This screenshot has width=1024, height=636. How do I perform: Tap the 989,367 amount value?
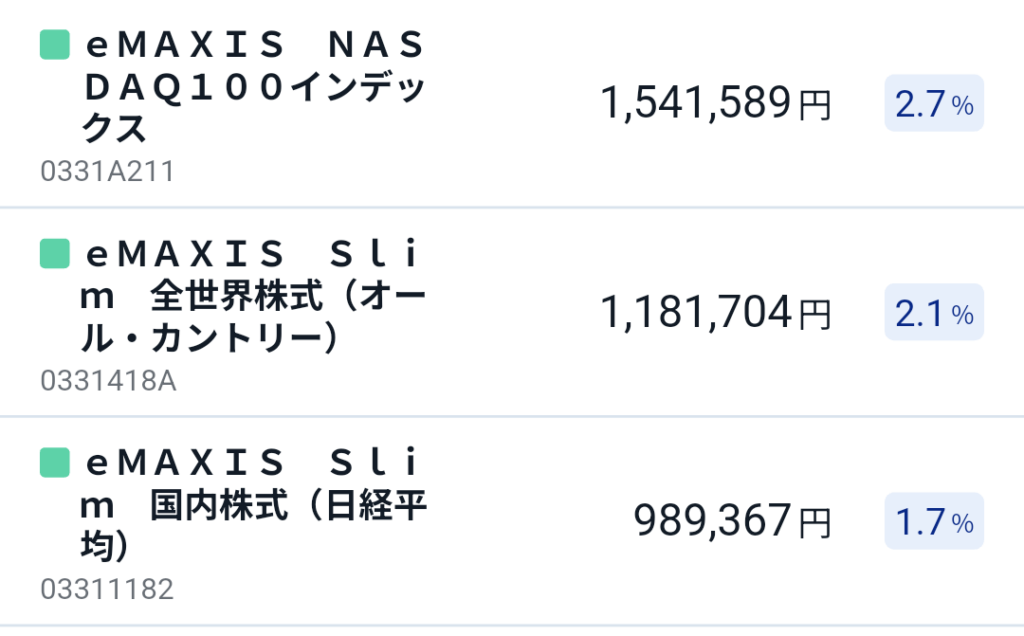click(713, 521)
